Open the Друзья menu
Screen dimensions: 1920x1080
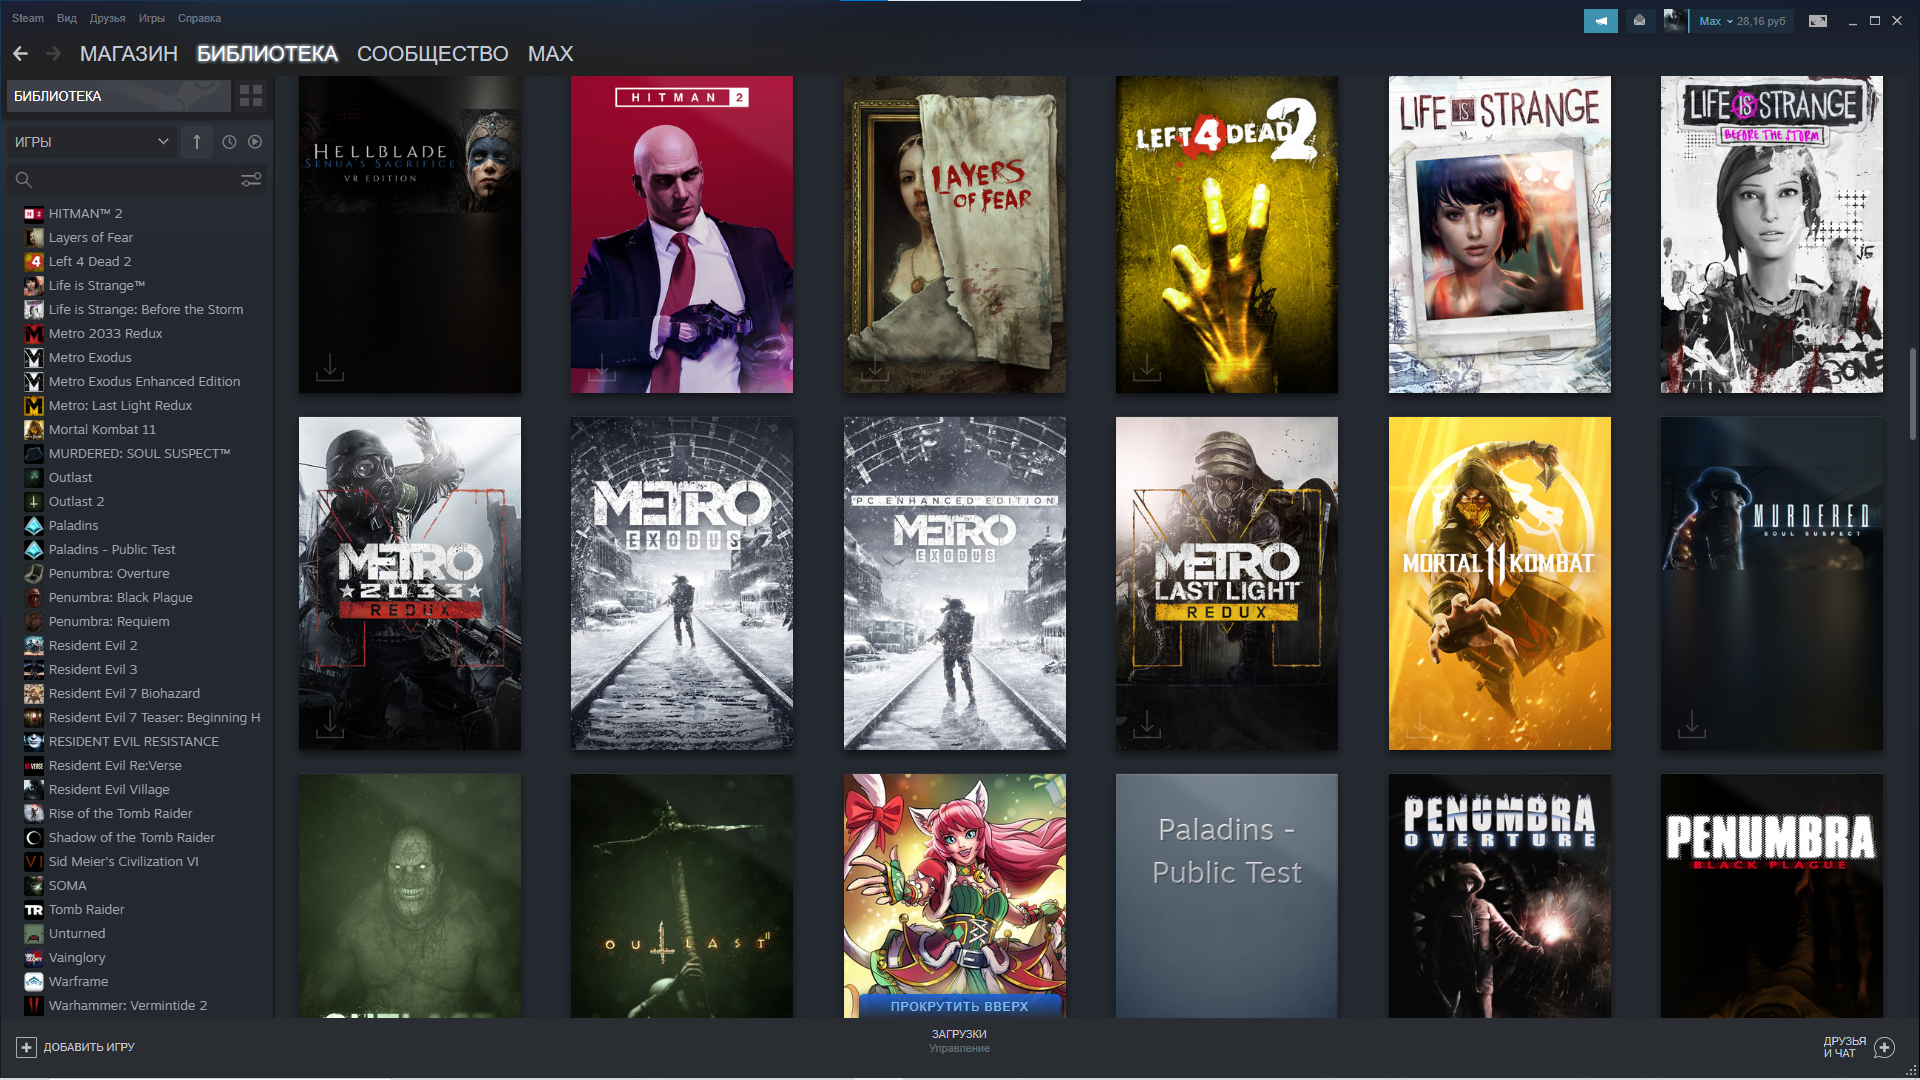click(107, 18)
